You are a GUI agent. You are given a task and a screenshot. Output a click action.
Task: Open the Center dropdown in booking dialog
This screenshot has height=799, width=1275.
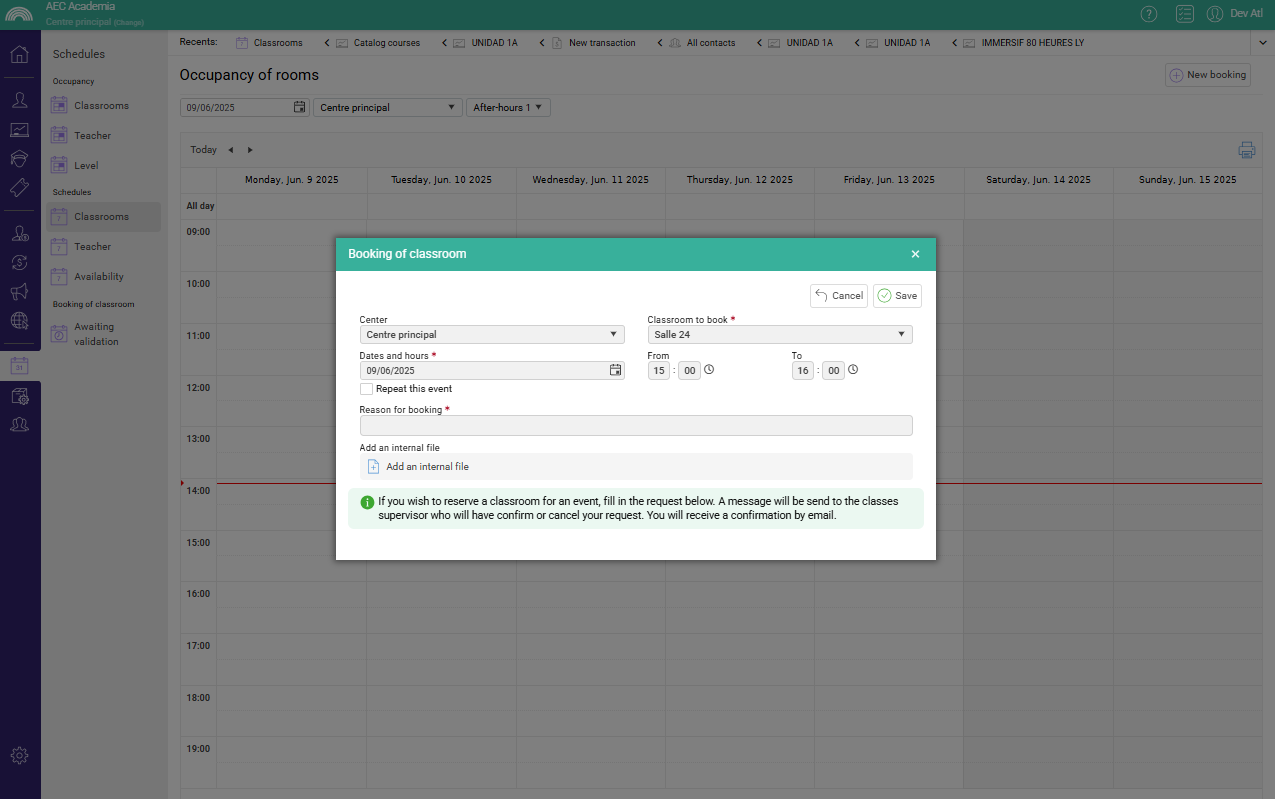coord(491,335)
